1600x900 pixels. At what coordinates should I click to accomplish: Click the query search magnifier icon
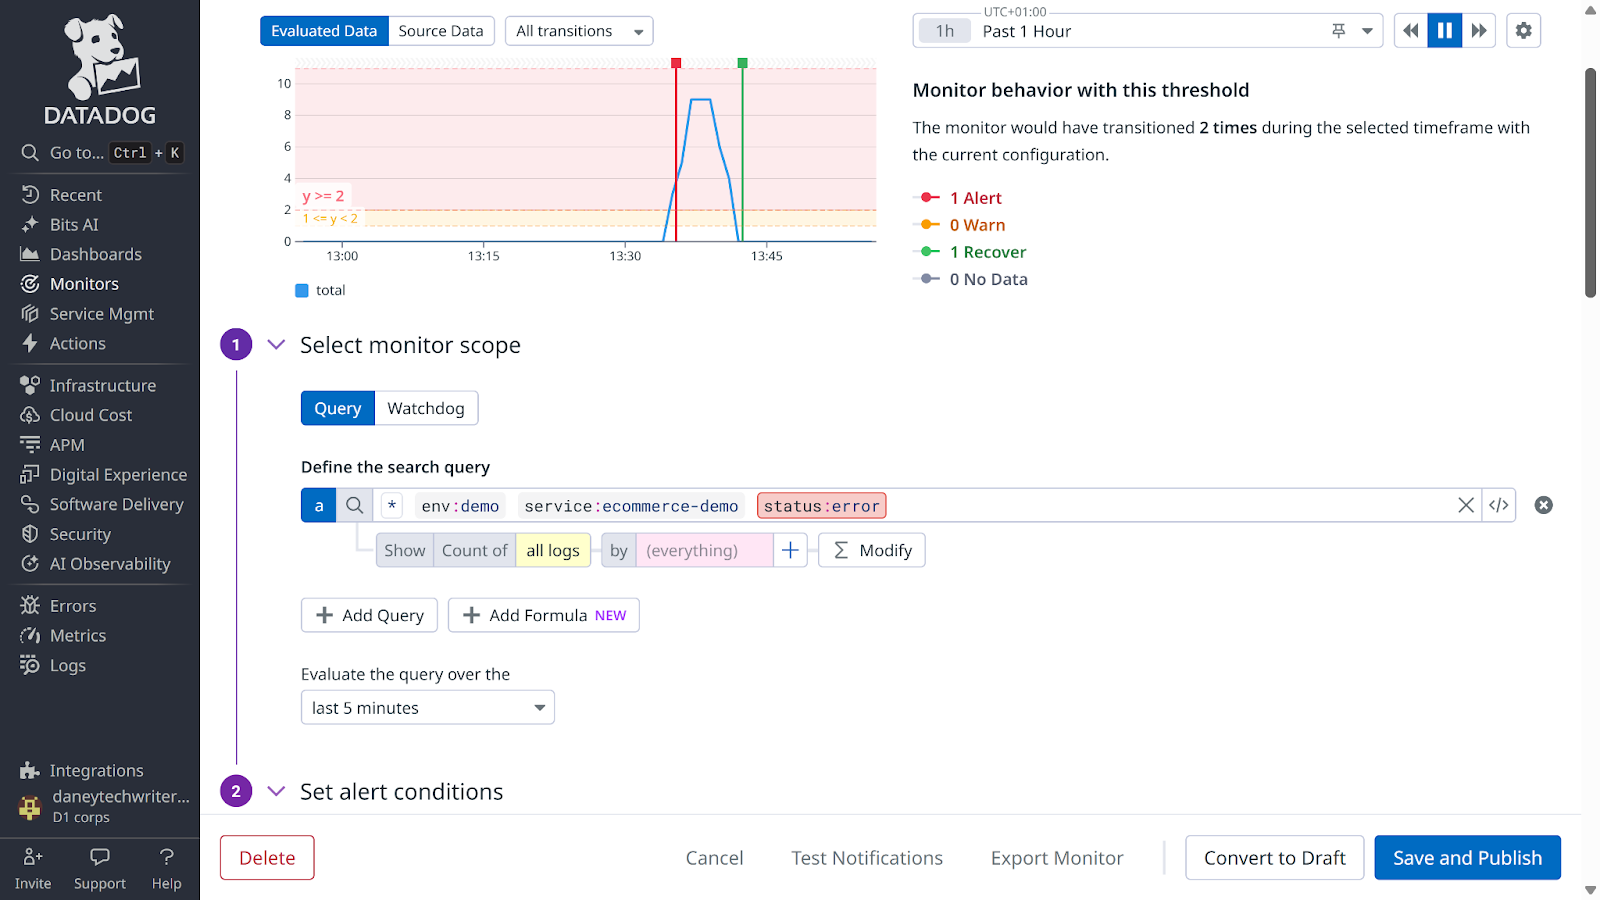pyautogui.click(x=354, y=505)
